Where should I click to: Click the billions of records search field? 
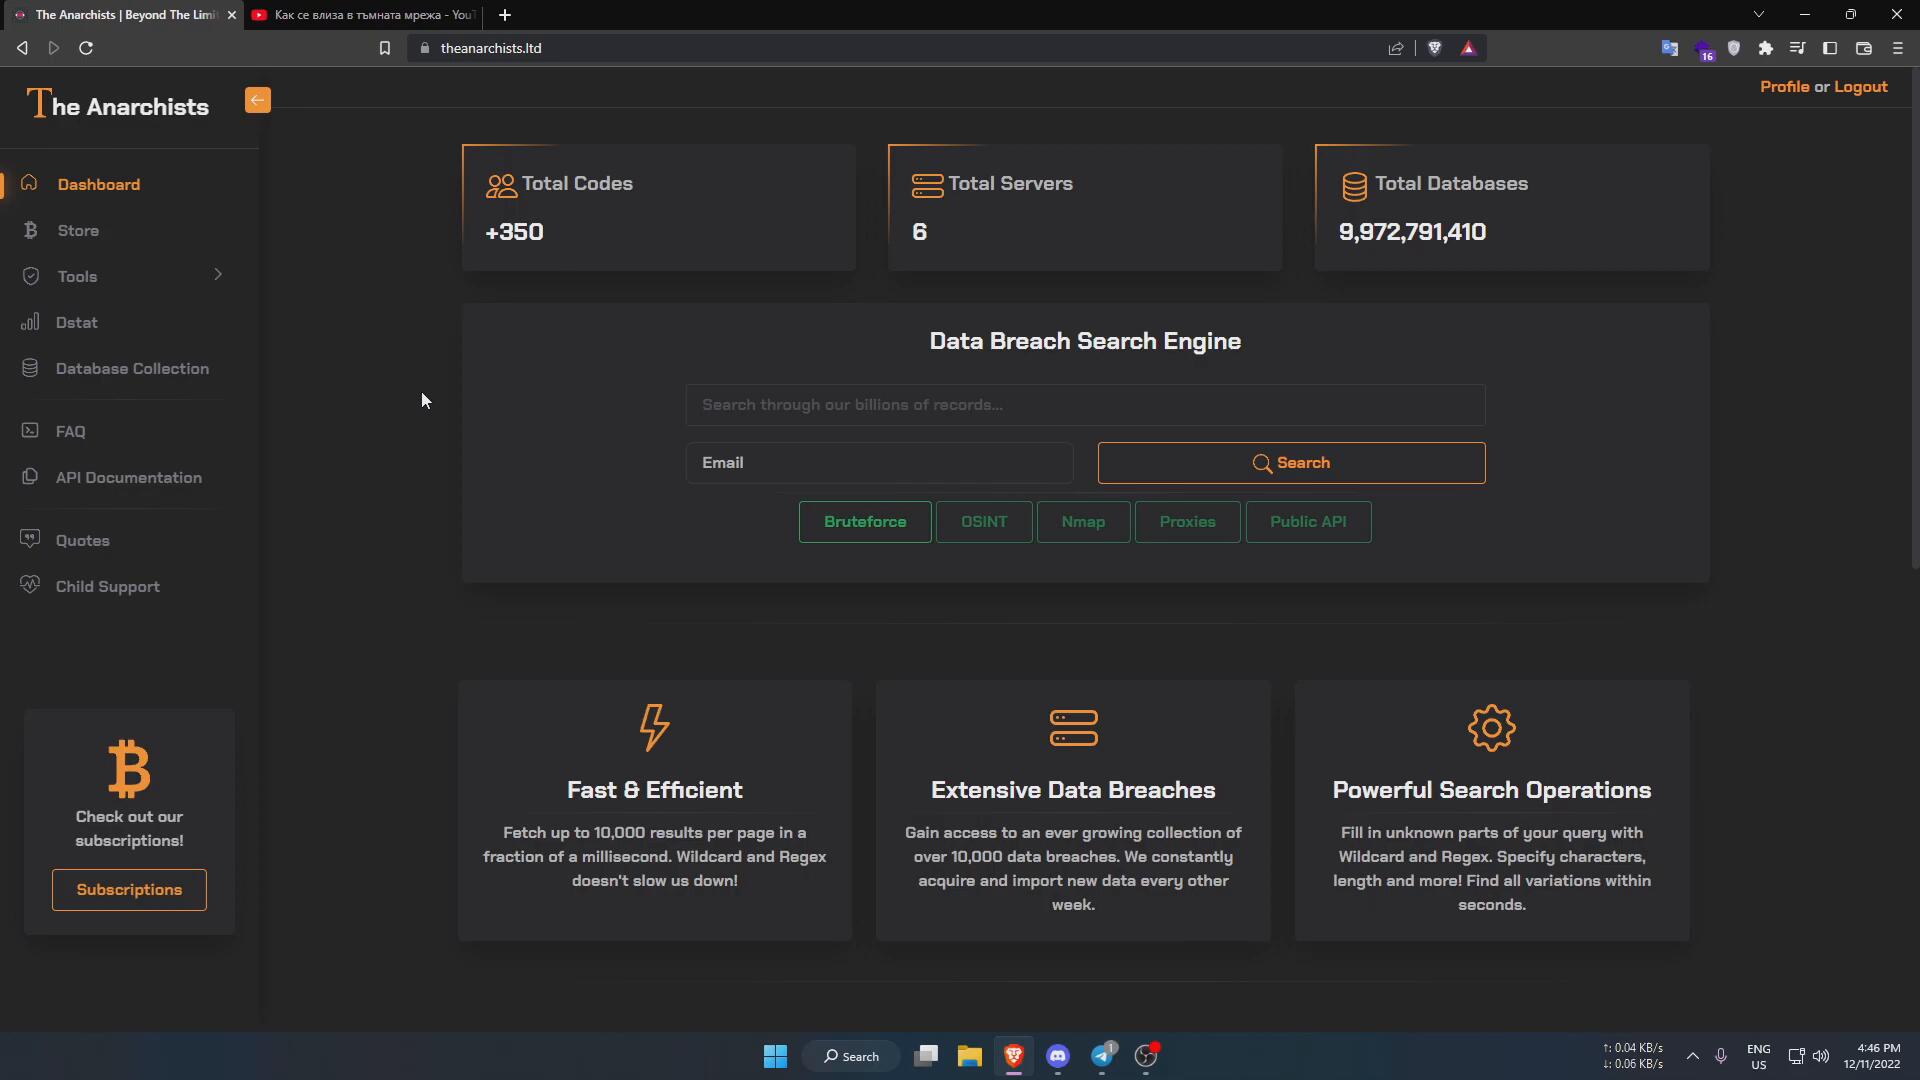(x=1085, y=405)
